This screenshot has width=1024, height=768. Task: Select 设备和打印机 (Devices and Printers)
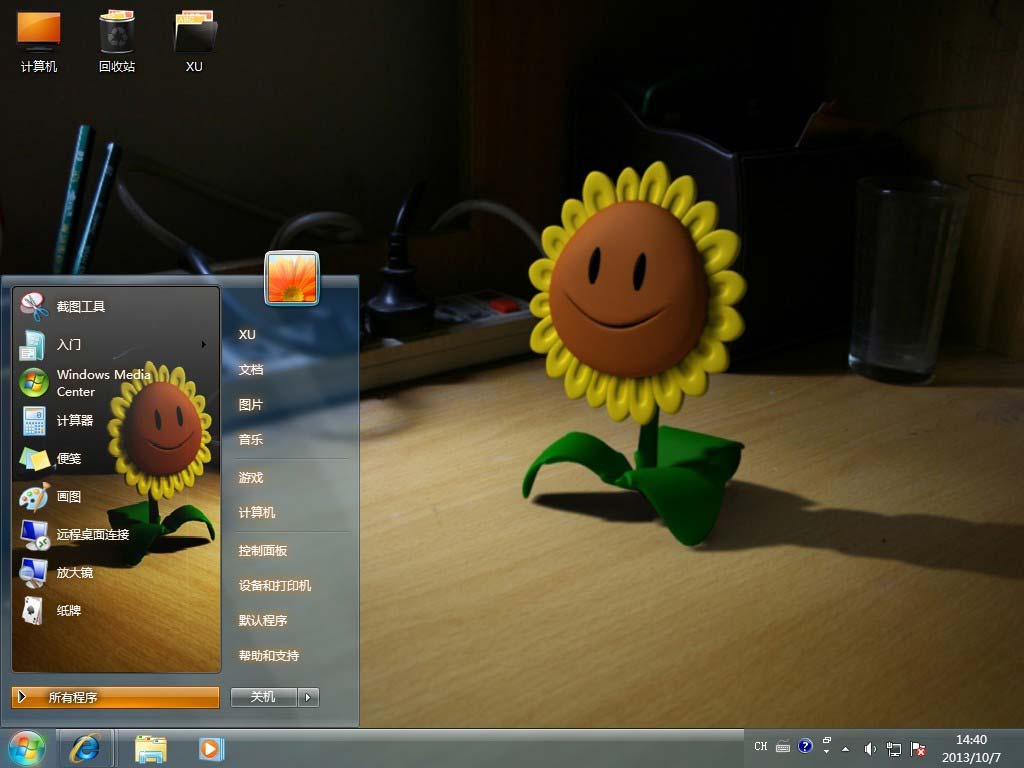275,586
